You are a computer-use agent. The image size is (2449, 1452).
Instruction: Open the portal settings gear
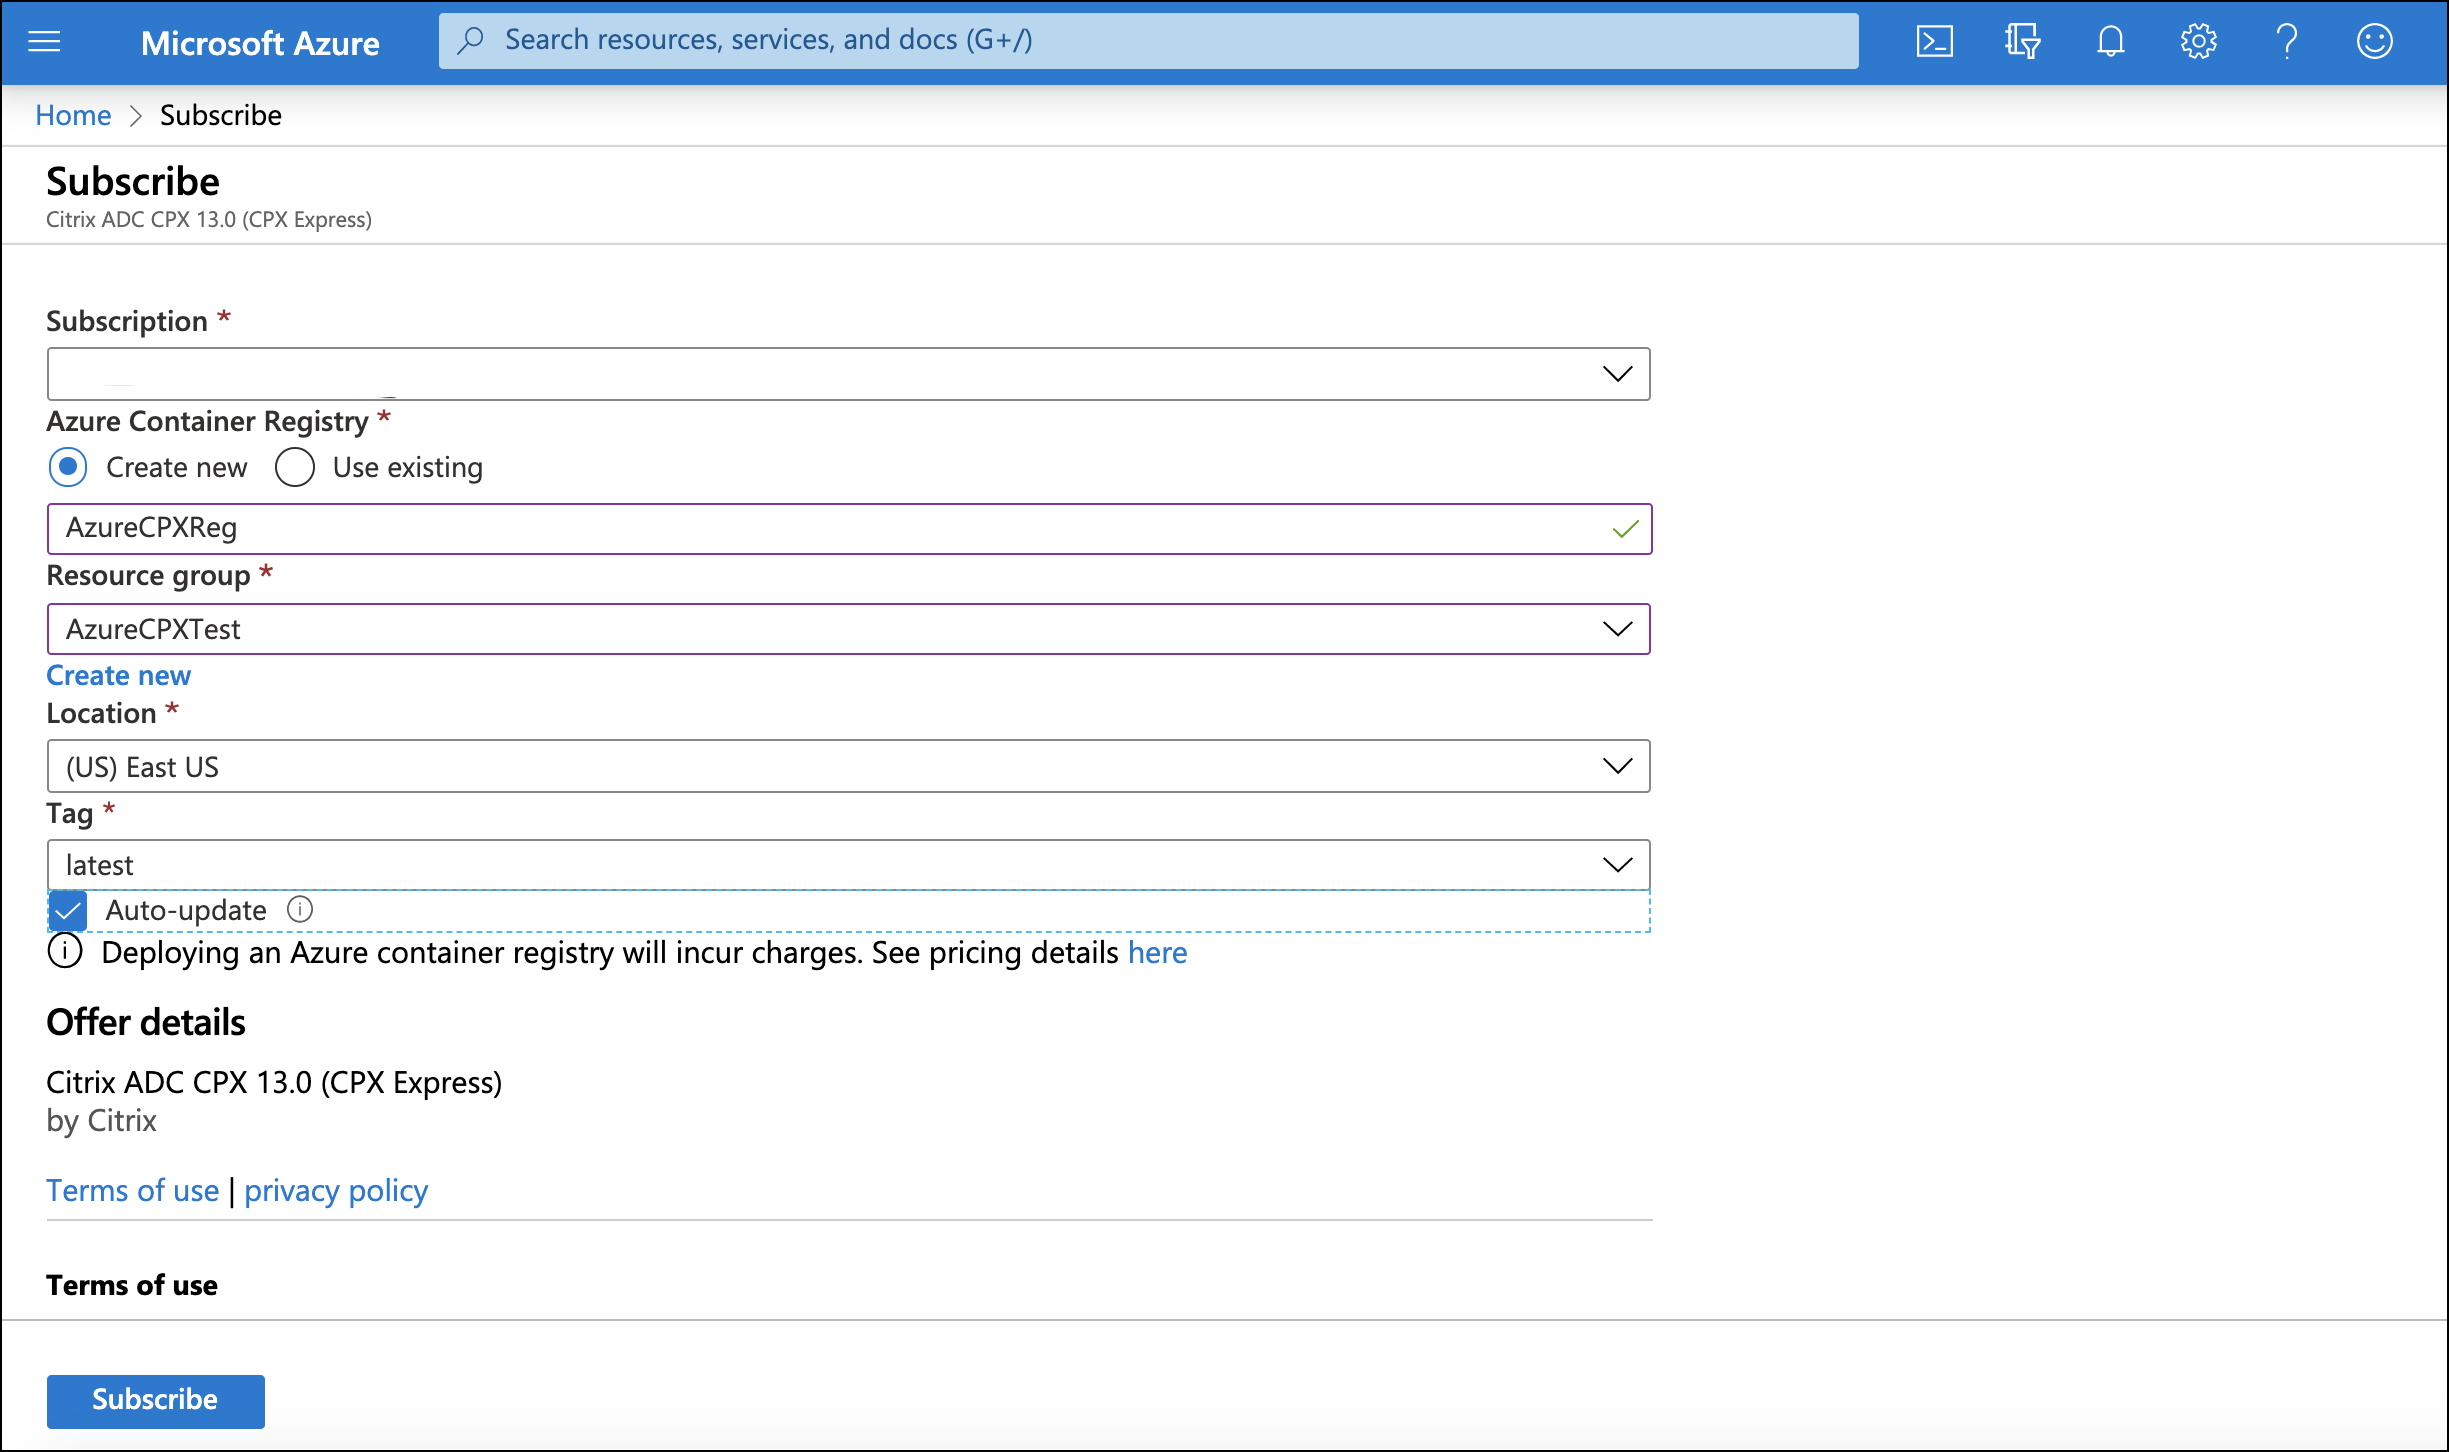(x=2198, y=41)
